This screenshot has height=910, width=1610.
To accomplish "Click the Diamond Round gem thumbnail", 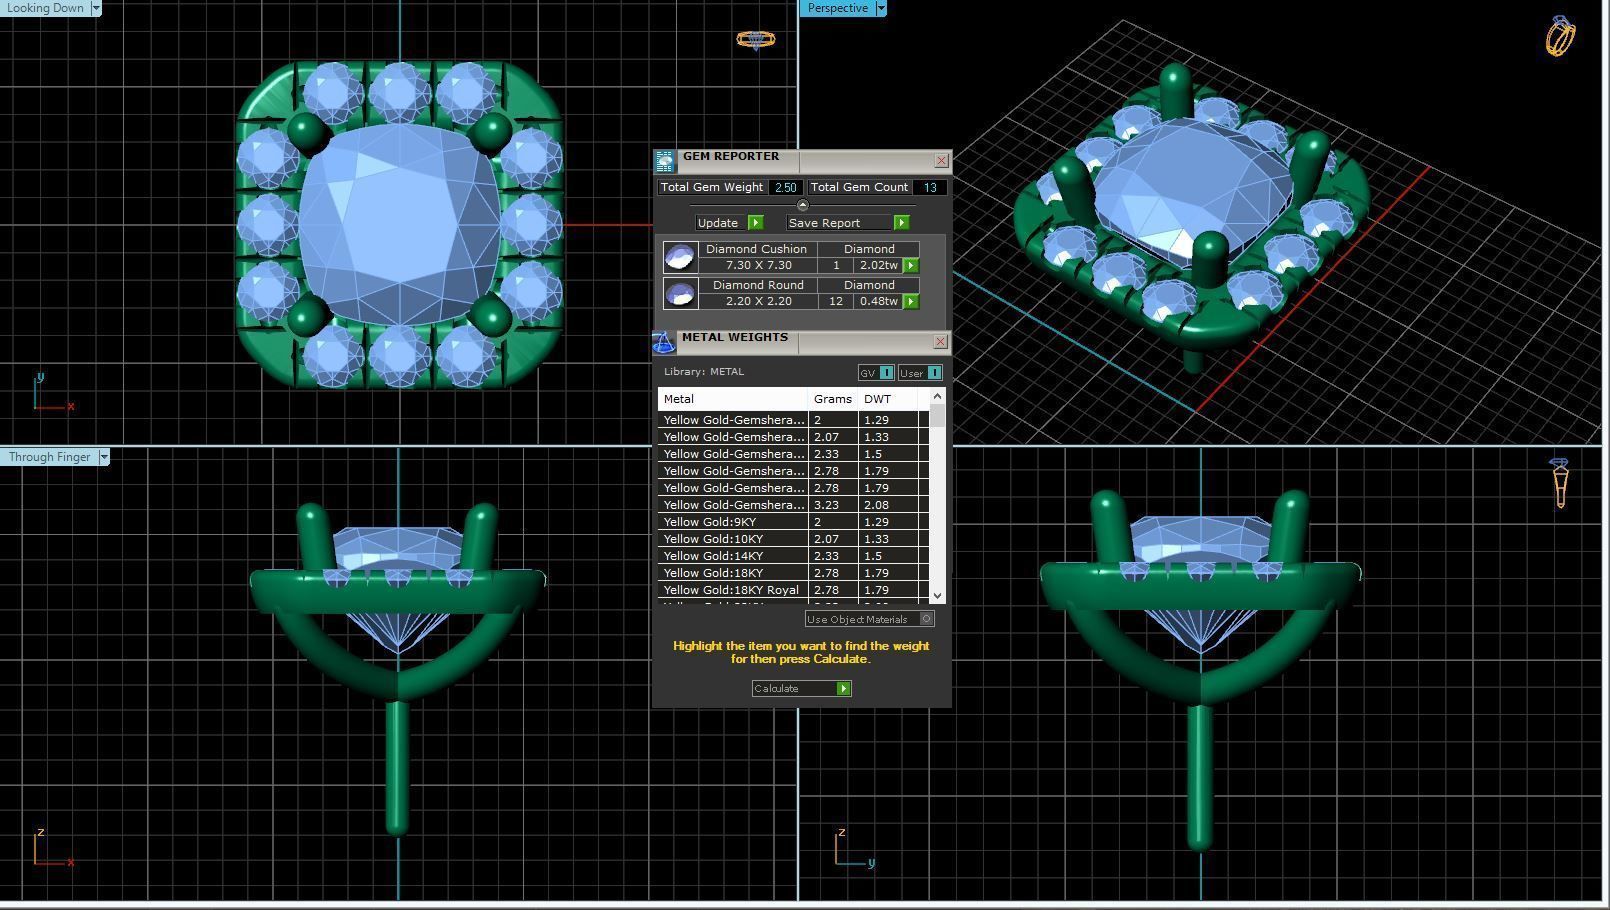I will [680, 293].
